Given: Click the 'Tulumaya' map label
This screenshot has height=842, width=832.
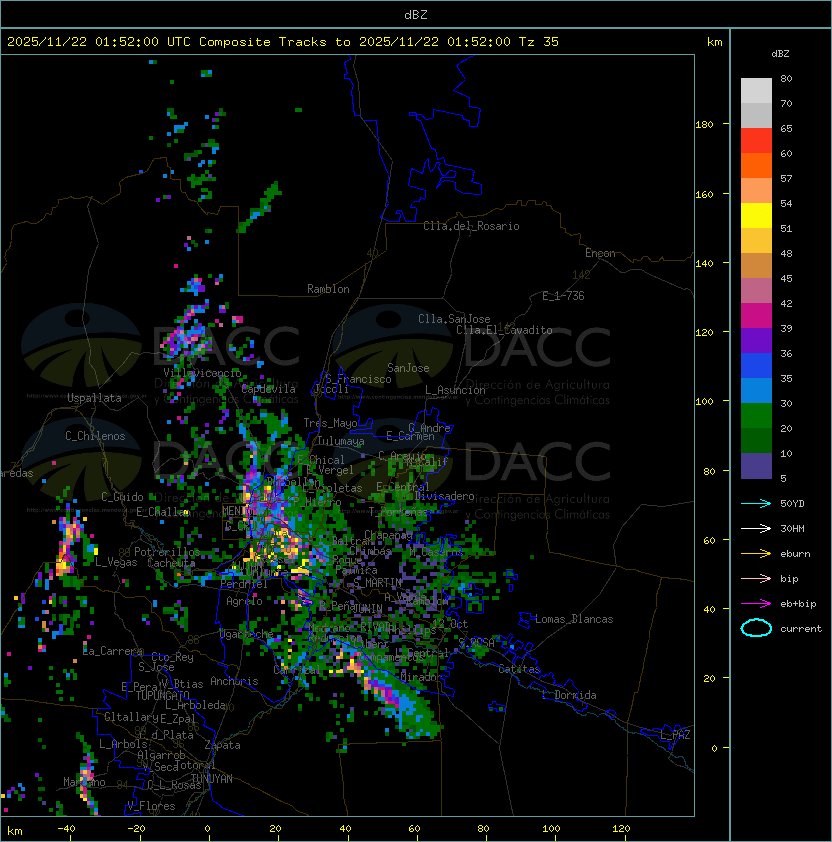Looking at the screenshot, I should coord(341,441).
